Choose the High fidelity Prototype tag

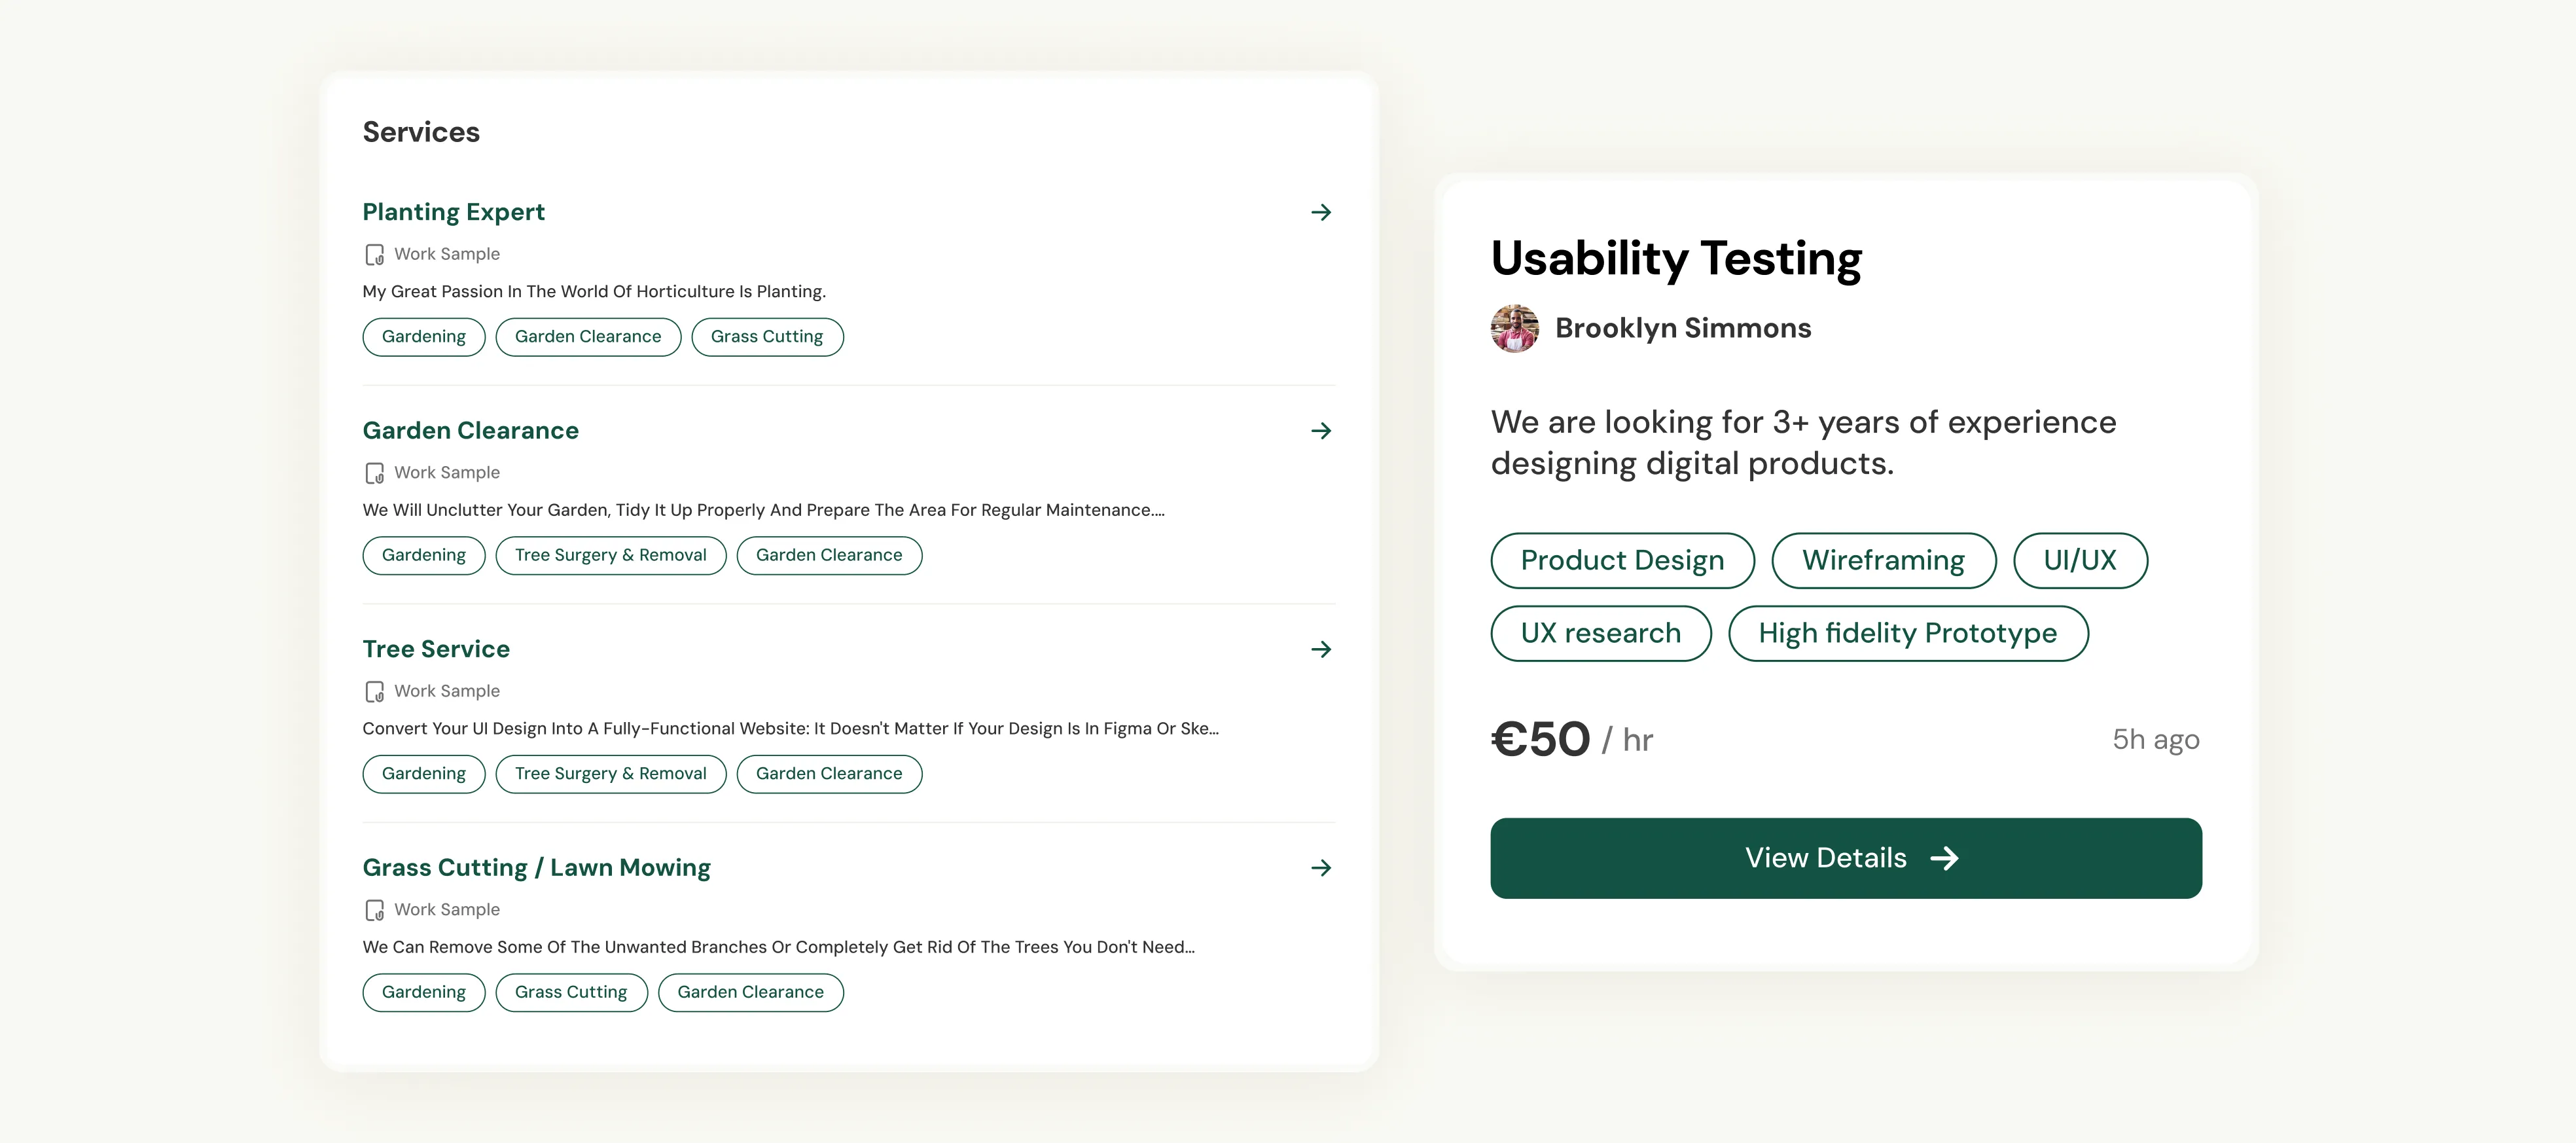tap(1907, 634)
